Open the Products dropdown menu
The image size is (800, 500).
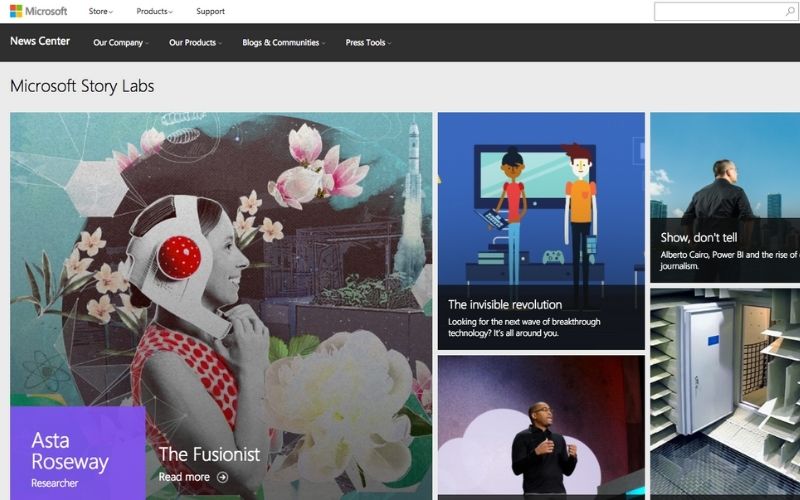coord(154,11)
